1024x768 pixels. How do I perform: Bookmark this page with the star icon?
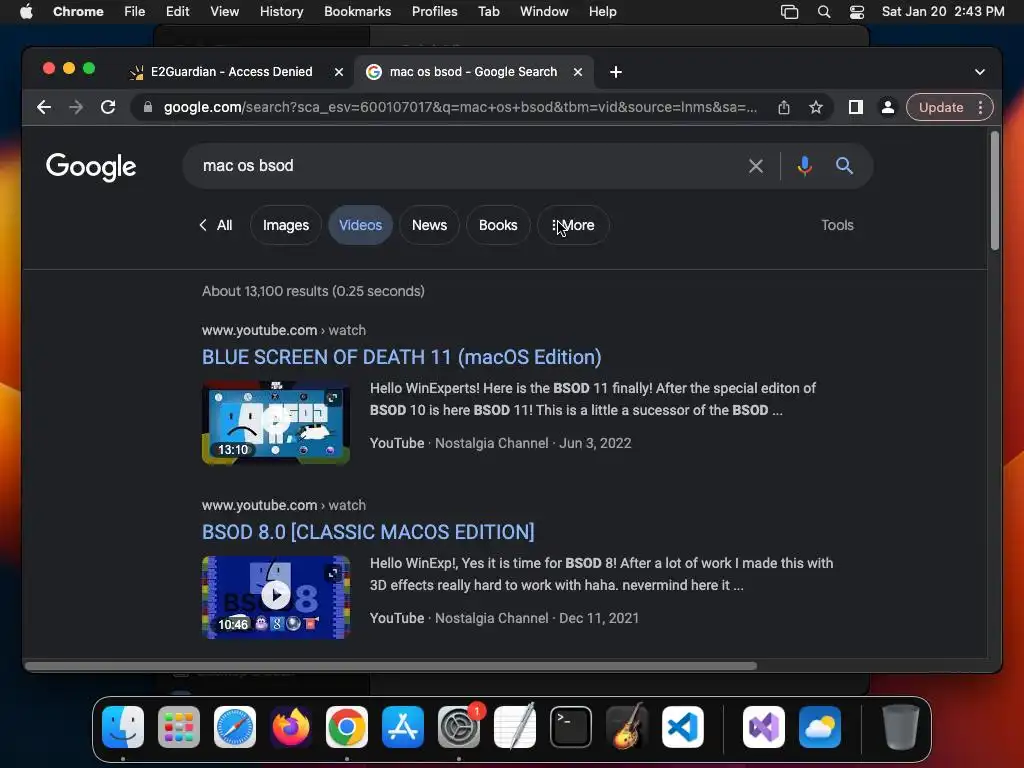[x=816, y=107]
